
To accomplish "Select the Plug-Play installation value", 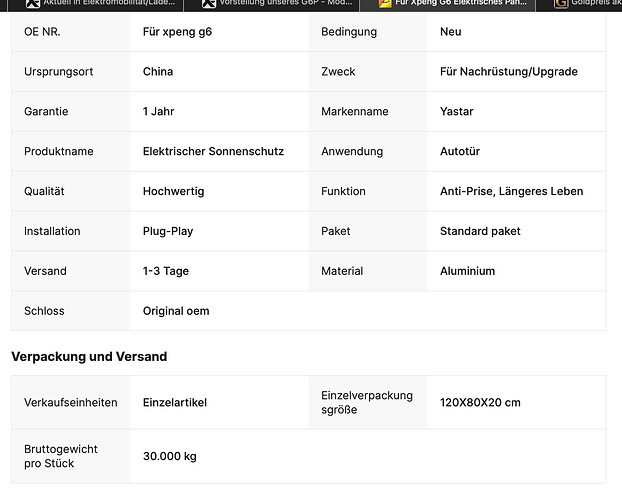I will pyautogui.click(x=168, y=231).
